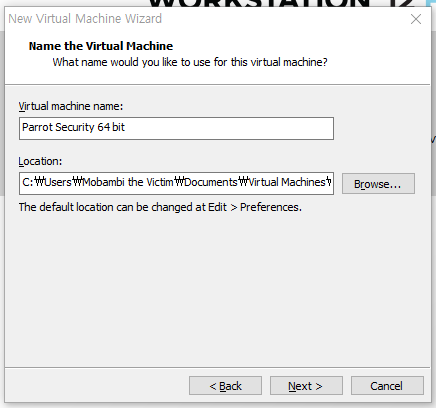Click the New Virtual Machine Wizard title bar
The height and width of the screenshot is (408, 436).
207,19
